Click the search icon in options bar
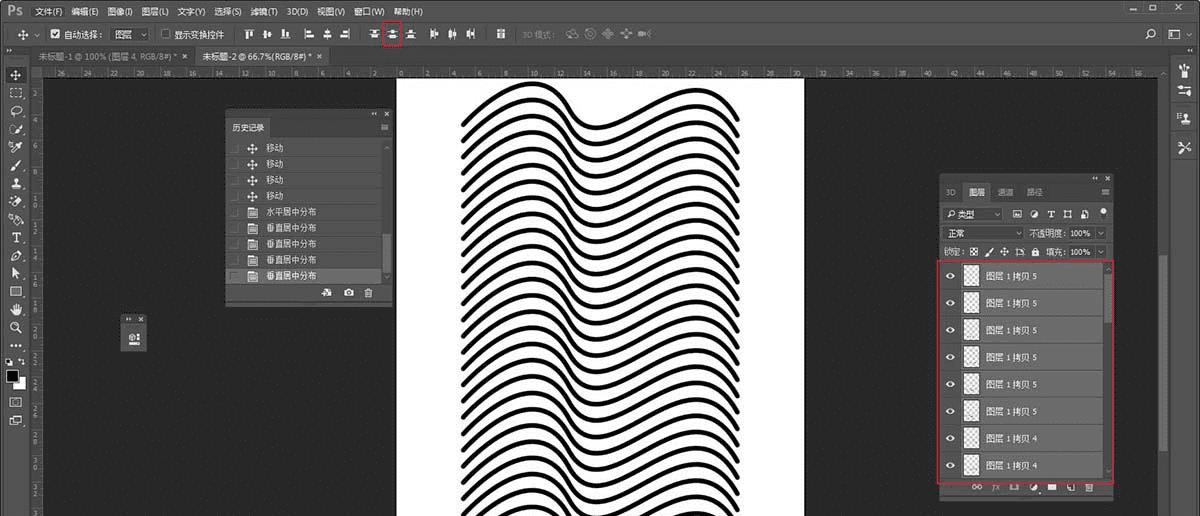Image resolution: width=1200 pixels, height=516 pixels. click(x=1151, y=34)
